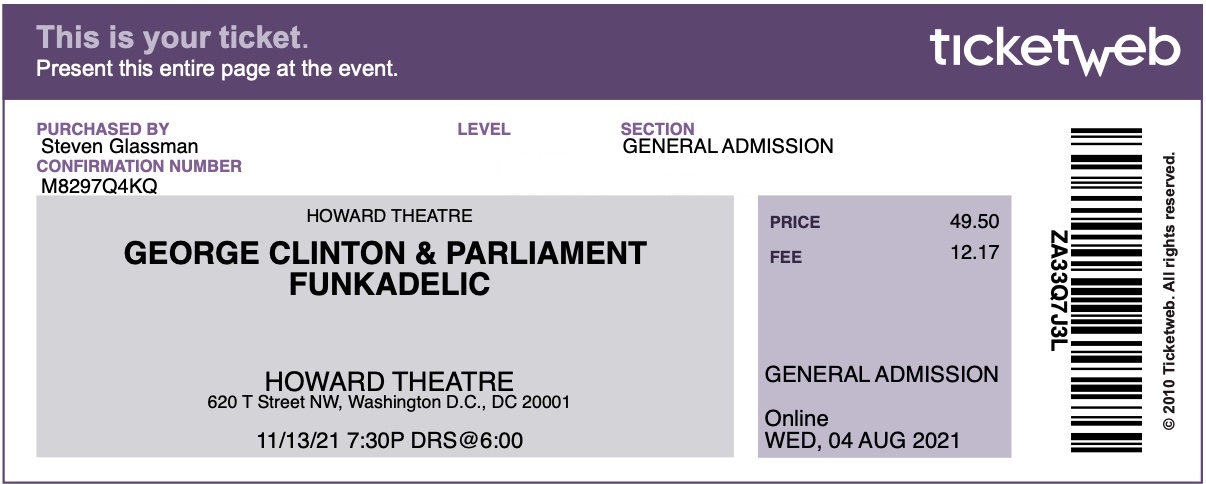Select the barcode number ZA33Q7J3L
The image size is (1206, 484).
coord(1058,291)
